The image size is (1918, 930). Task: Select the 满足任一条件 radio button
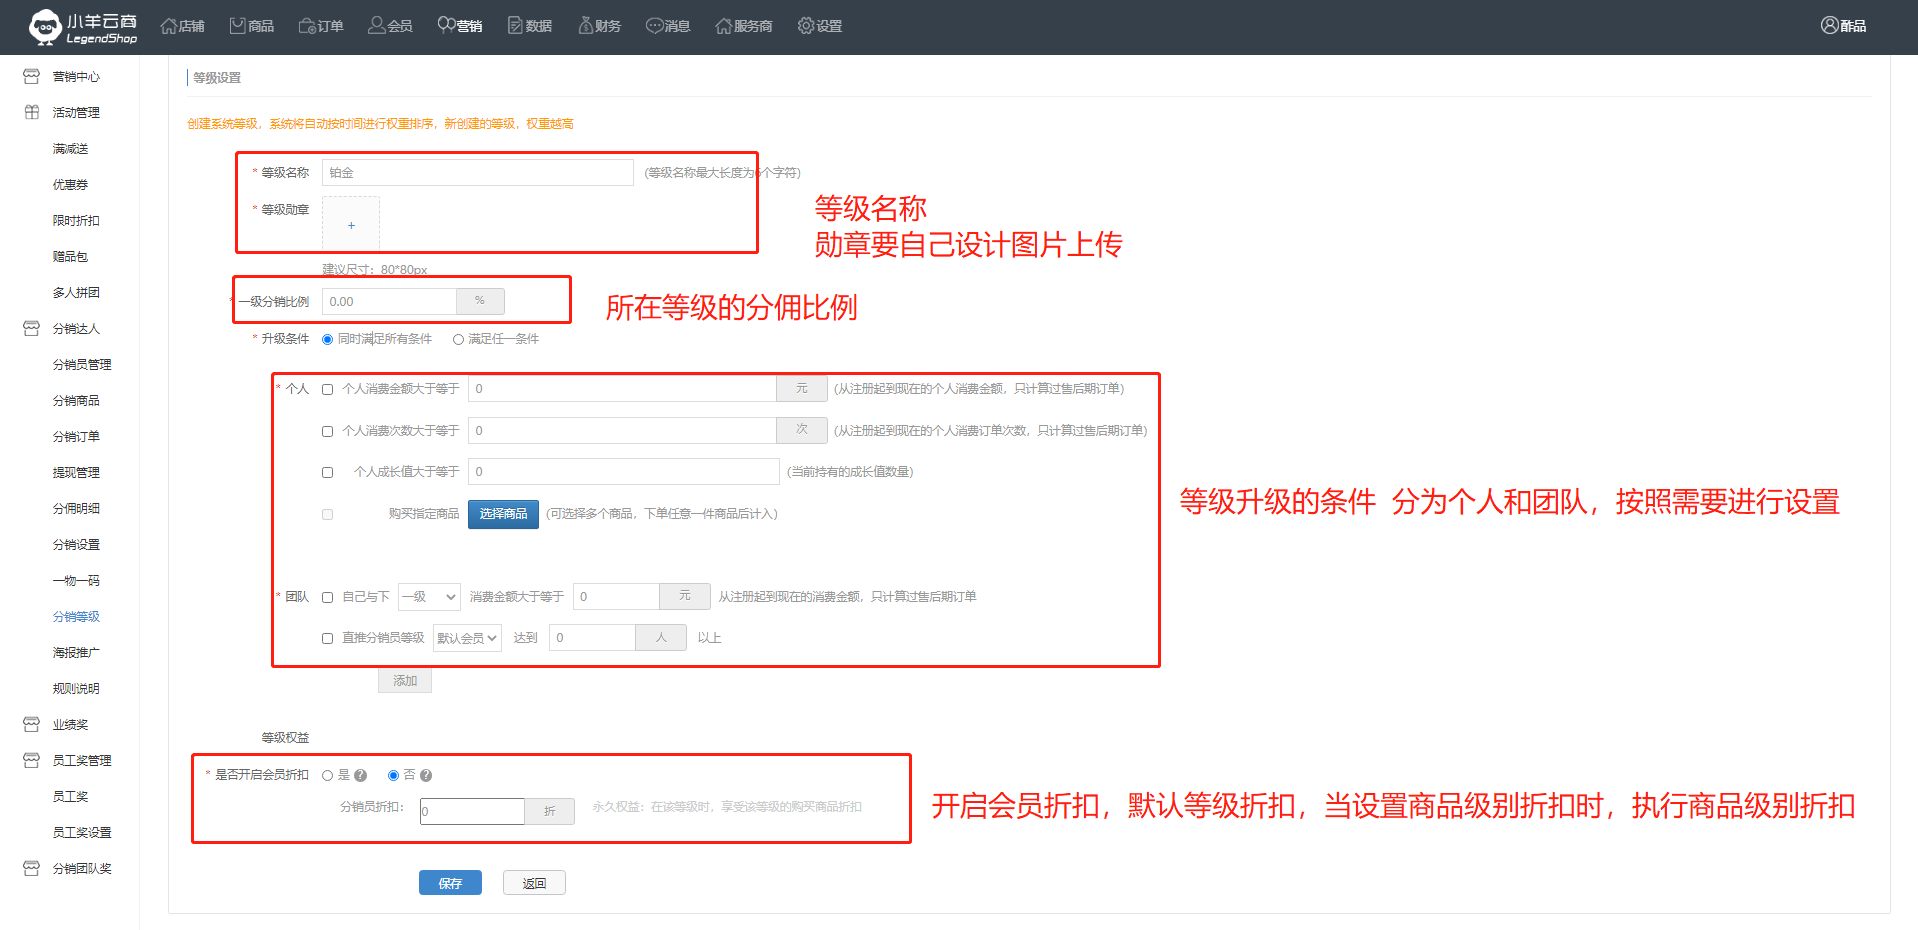click(x=458, y=340)
